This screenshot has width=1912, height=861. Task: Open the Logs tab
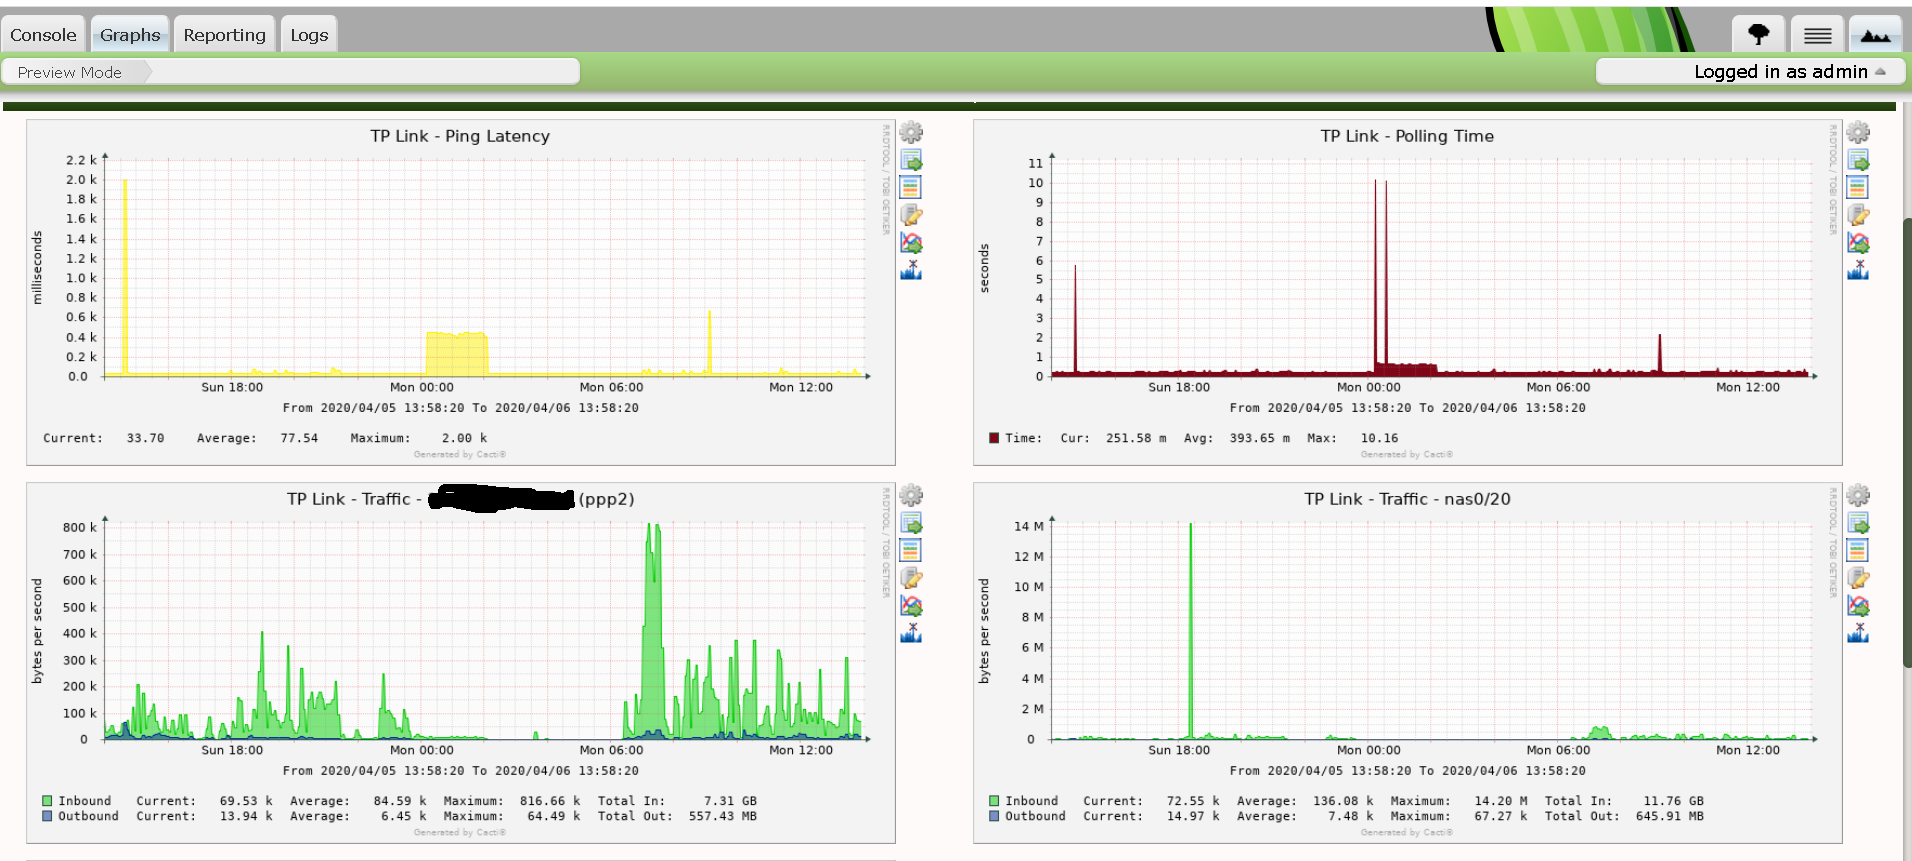pyautogui.click(x=309, y=35)
